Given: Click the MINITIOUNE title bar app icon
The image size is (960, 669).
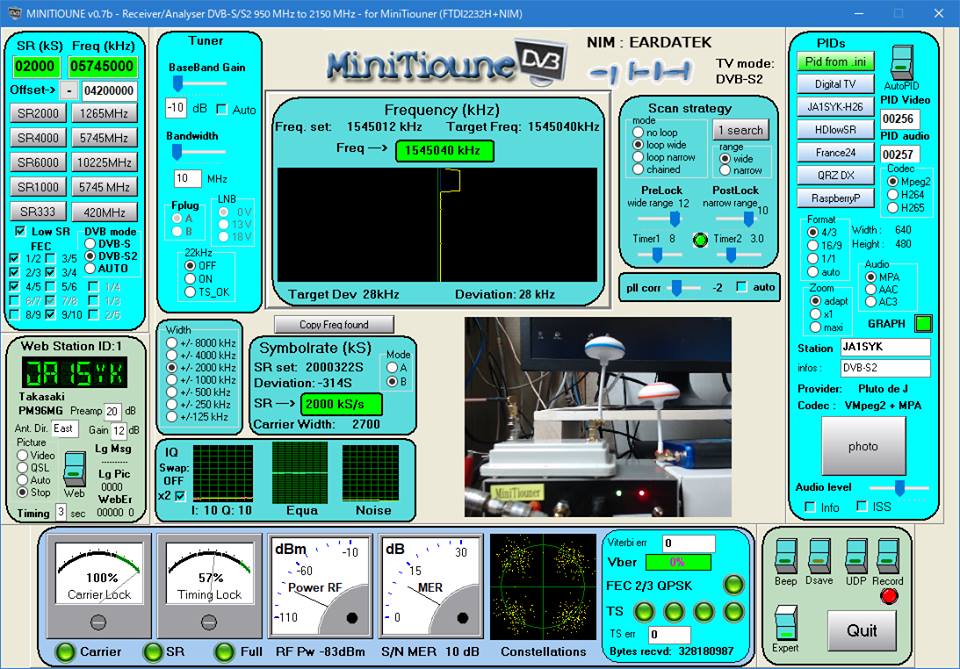Looking at the screenshot, I should (13, 13).
